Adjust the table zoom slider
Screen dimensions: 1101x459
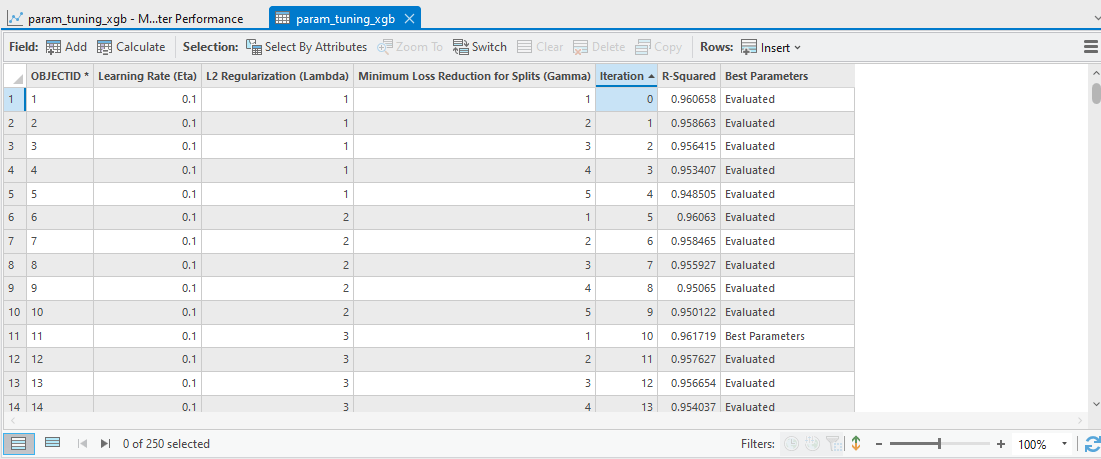click(939, 443)
